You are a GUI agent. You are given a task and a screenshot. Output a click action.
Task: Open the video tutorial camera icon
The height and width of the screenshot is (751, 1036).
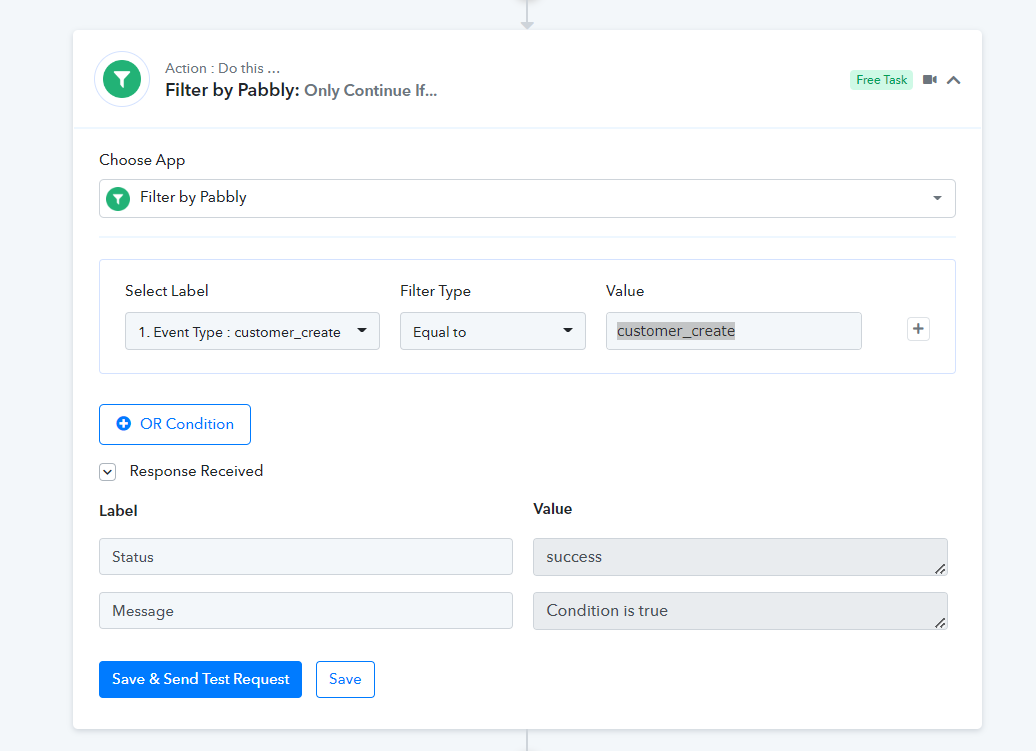coord(930,80)
